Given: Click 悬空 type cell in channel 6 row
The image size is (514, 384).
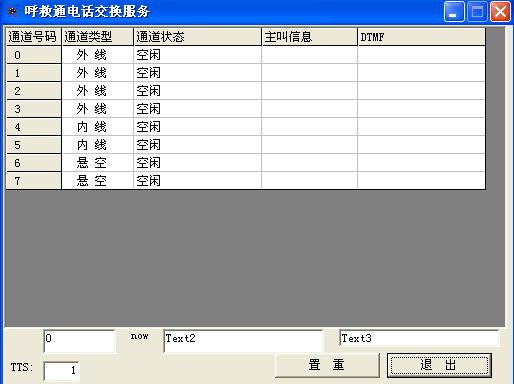Looking at the screenshot, I should pyautogui.click(x=98, y=163).
